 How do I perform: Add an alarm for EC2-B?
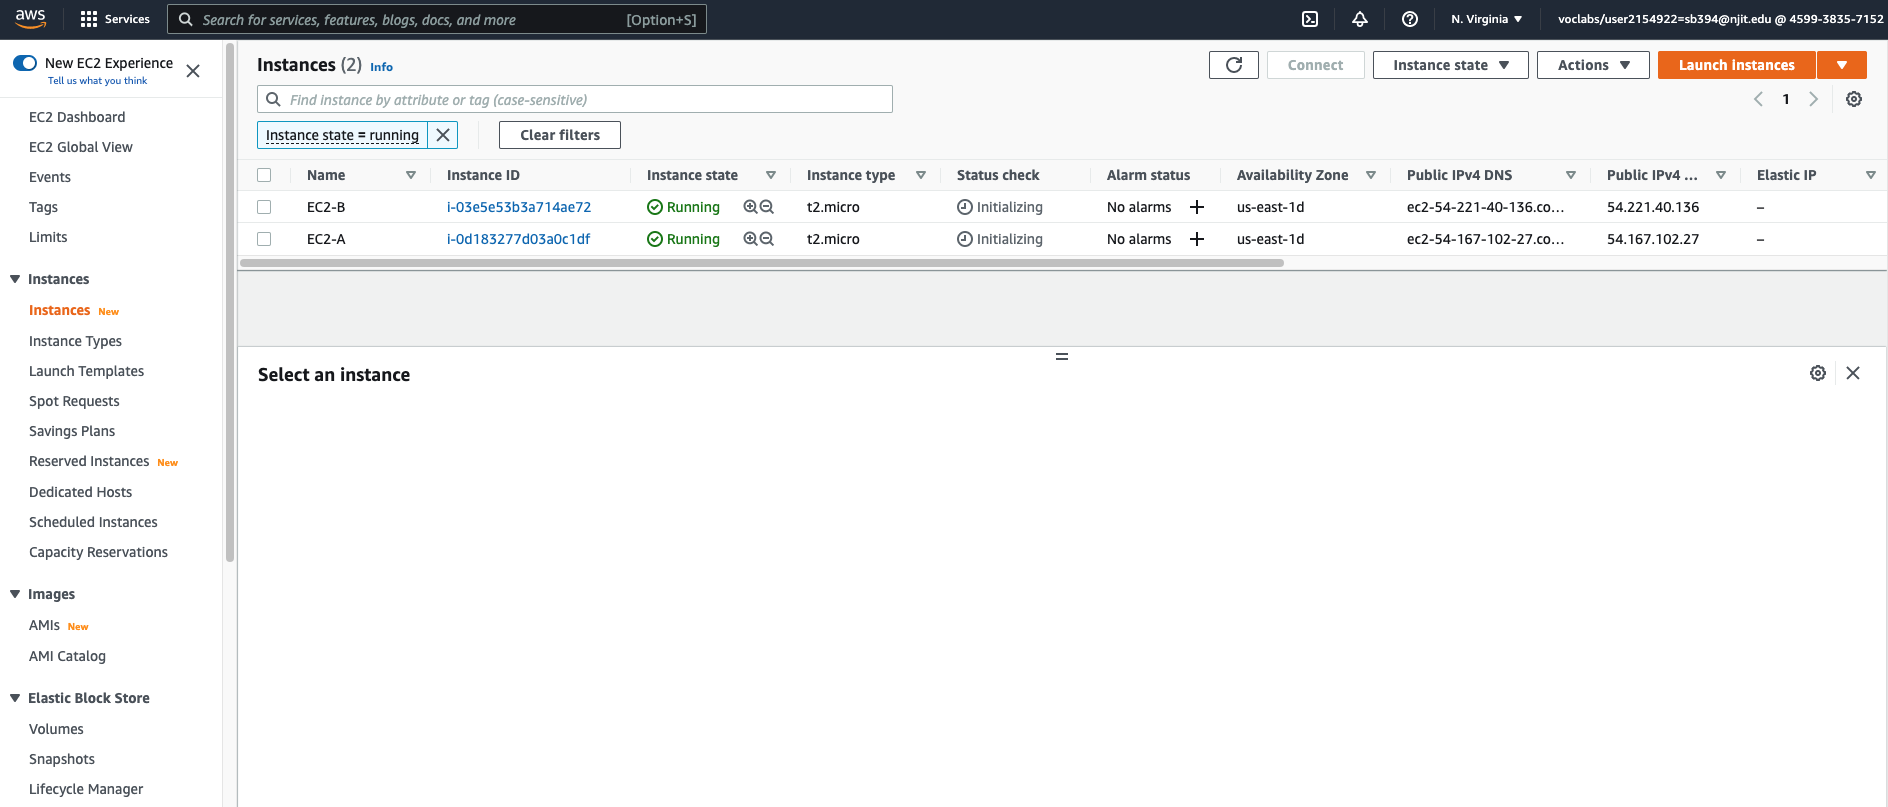(x=1197, y=207)
